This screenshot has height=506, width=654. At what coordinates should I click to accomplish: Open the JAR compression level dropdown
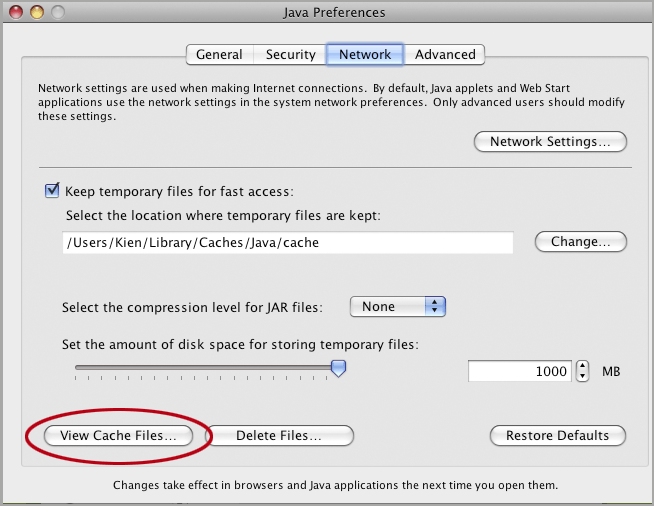[x=397, y=307]
